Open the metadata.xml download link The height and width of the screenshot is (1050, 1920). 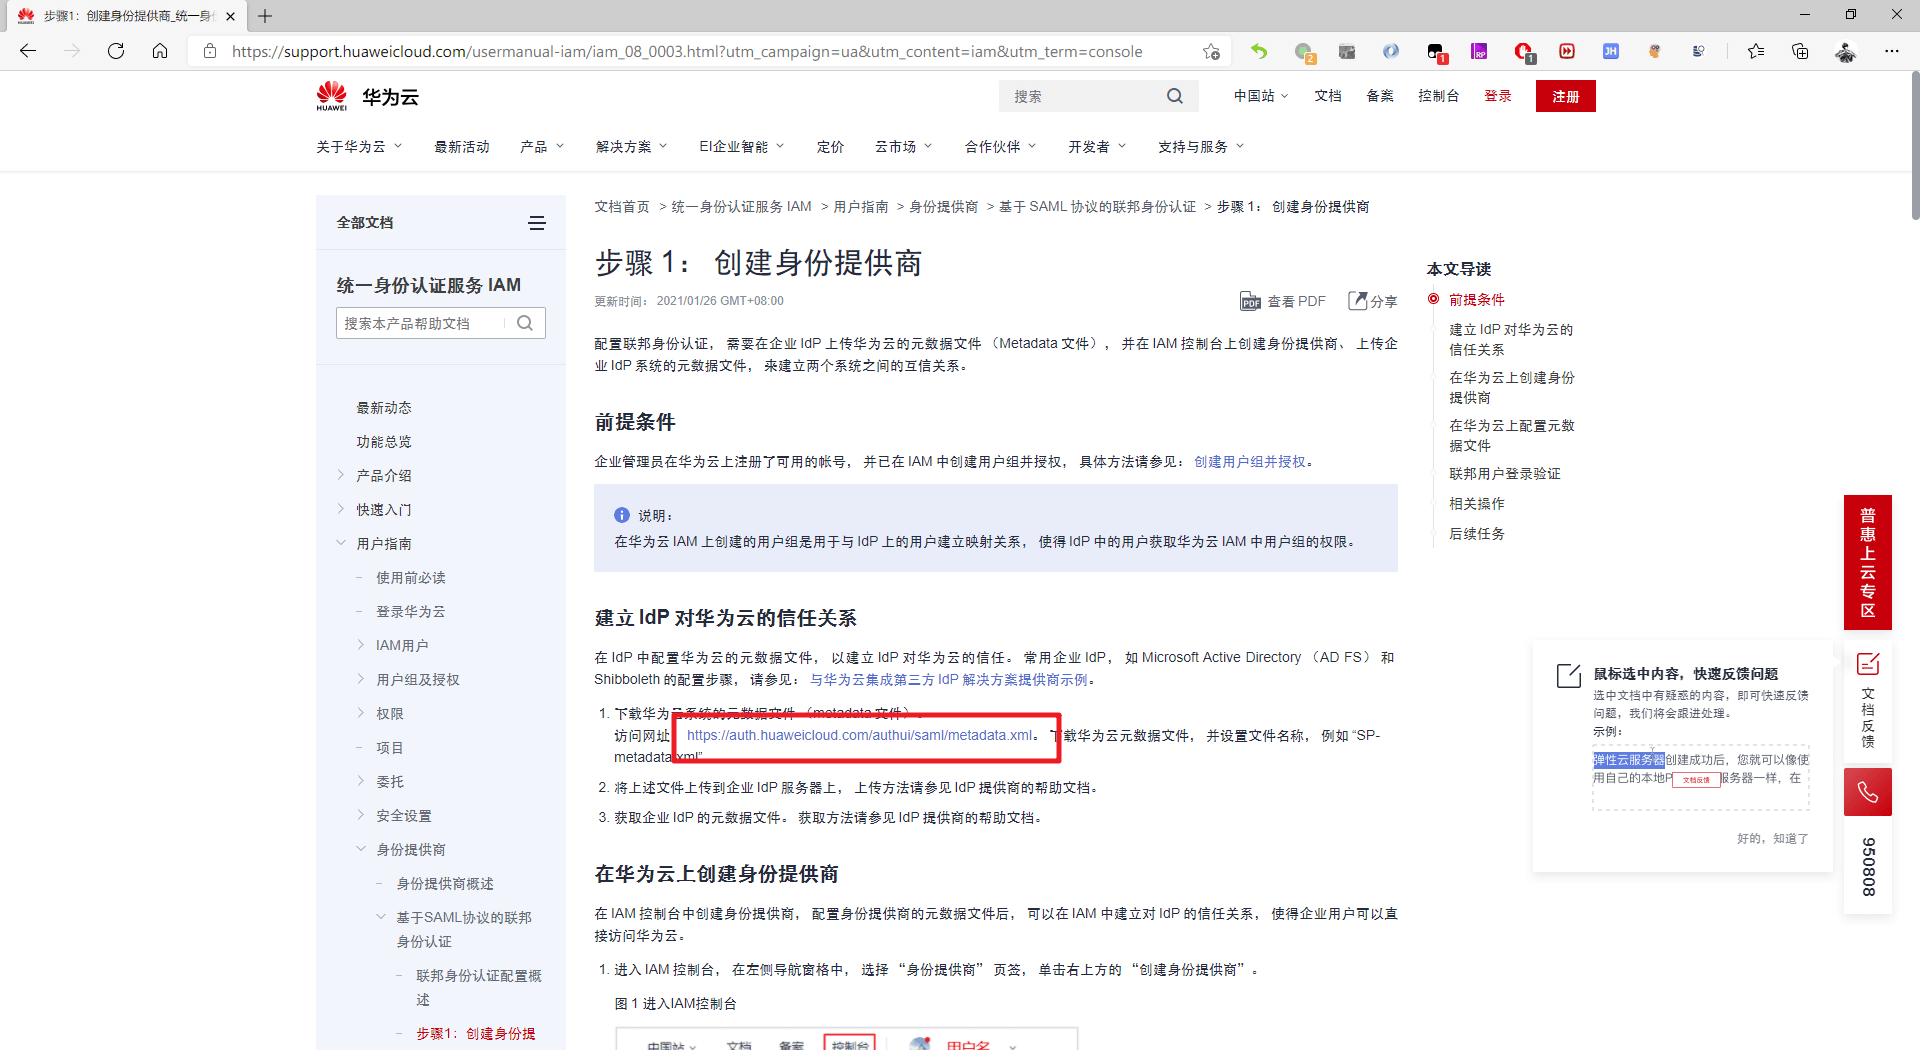tap(859, 735)
